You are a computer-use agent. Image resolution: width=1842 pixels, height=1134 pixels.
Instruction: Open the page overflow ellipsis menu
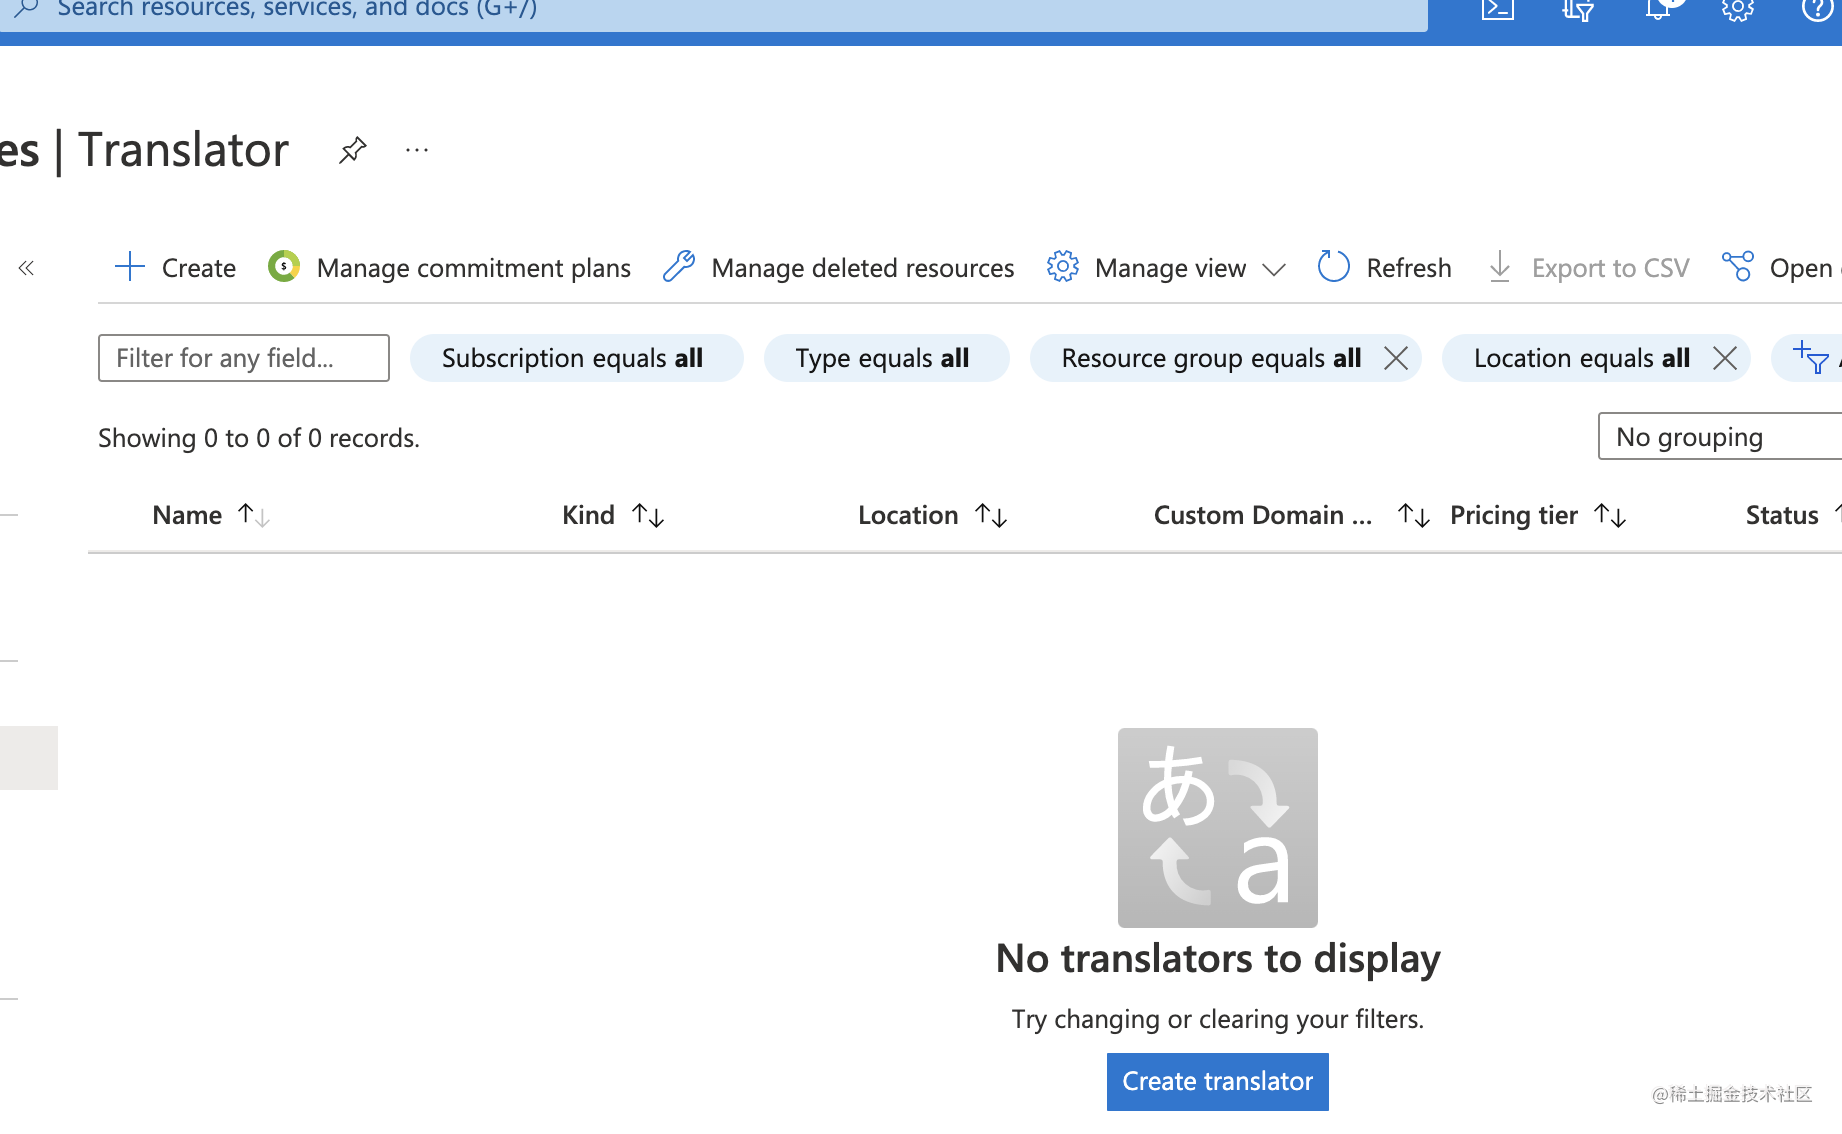pos(416,148)
